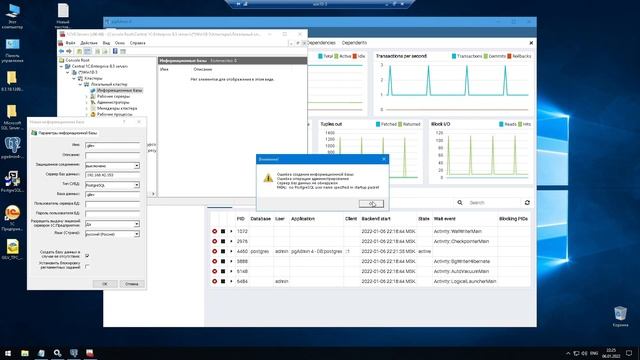Switch to the Dependencies tab in pgAdmin
640x360 pixels.
click(x=322, y=43)
